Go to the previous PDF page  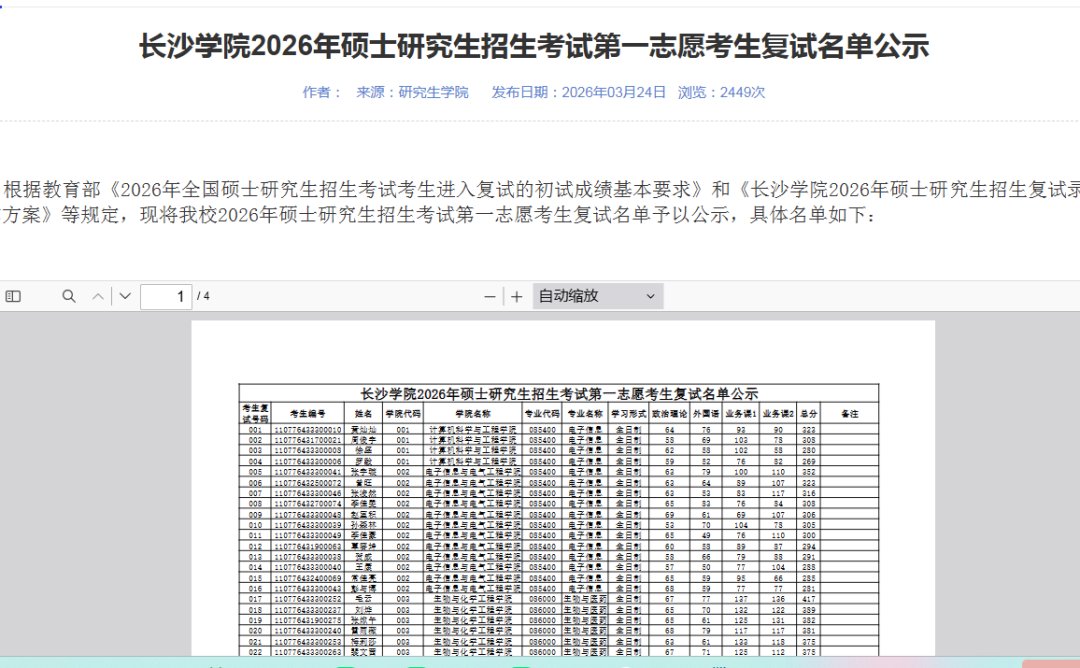[x=98, y=296]
